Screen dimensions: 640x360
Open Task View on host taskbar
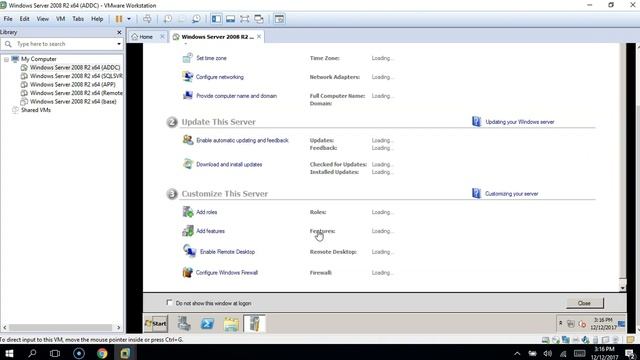pyautogui.click(x=55, y=353)
